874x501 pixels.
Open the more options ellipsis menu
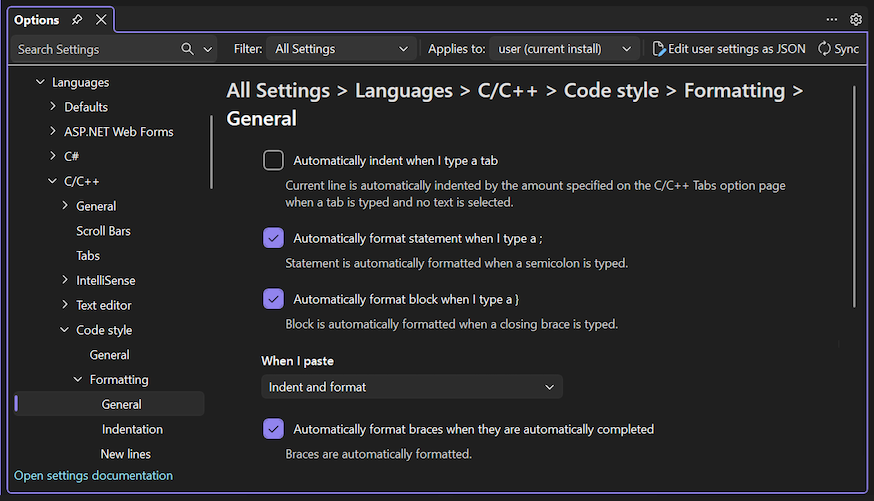click(x=832, y=19)
